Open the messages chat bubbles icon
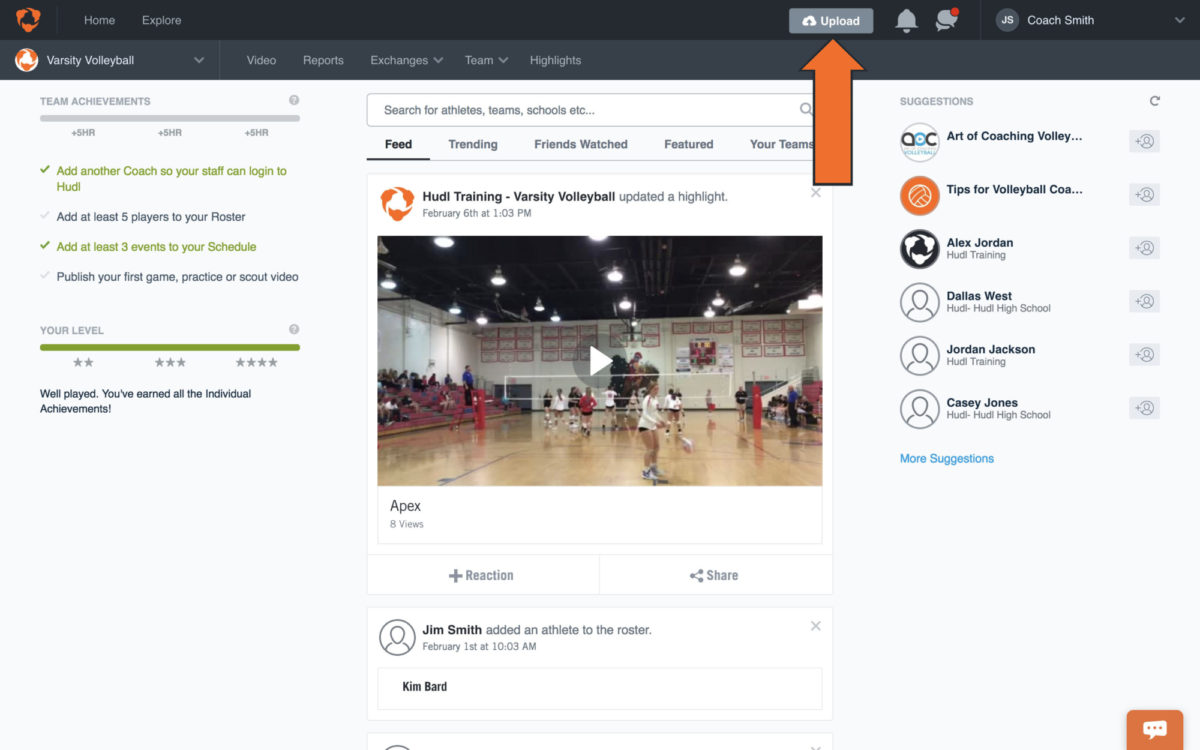The height and width of the screenshot is (750, 1200). click(946, 20)
